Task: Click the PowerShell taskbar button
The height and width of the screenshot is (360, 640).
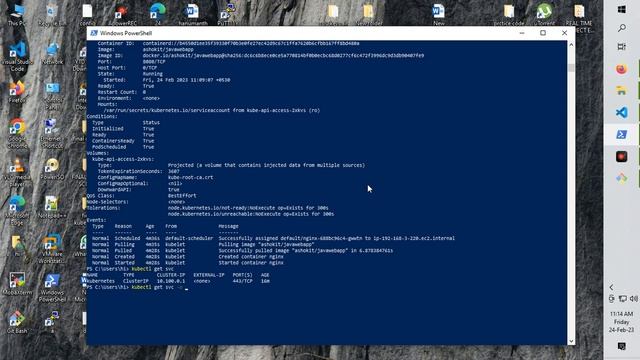Action: click(x=622, y=135)
